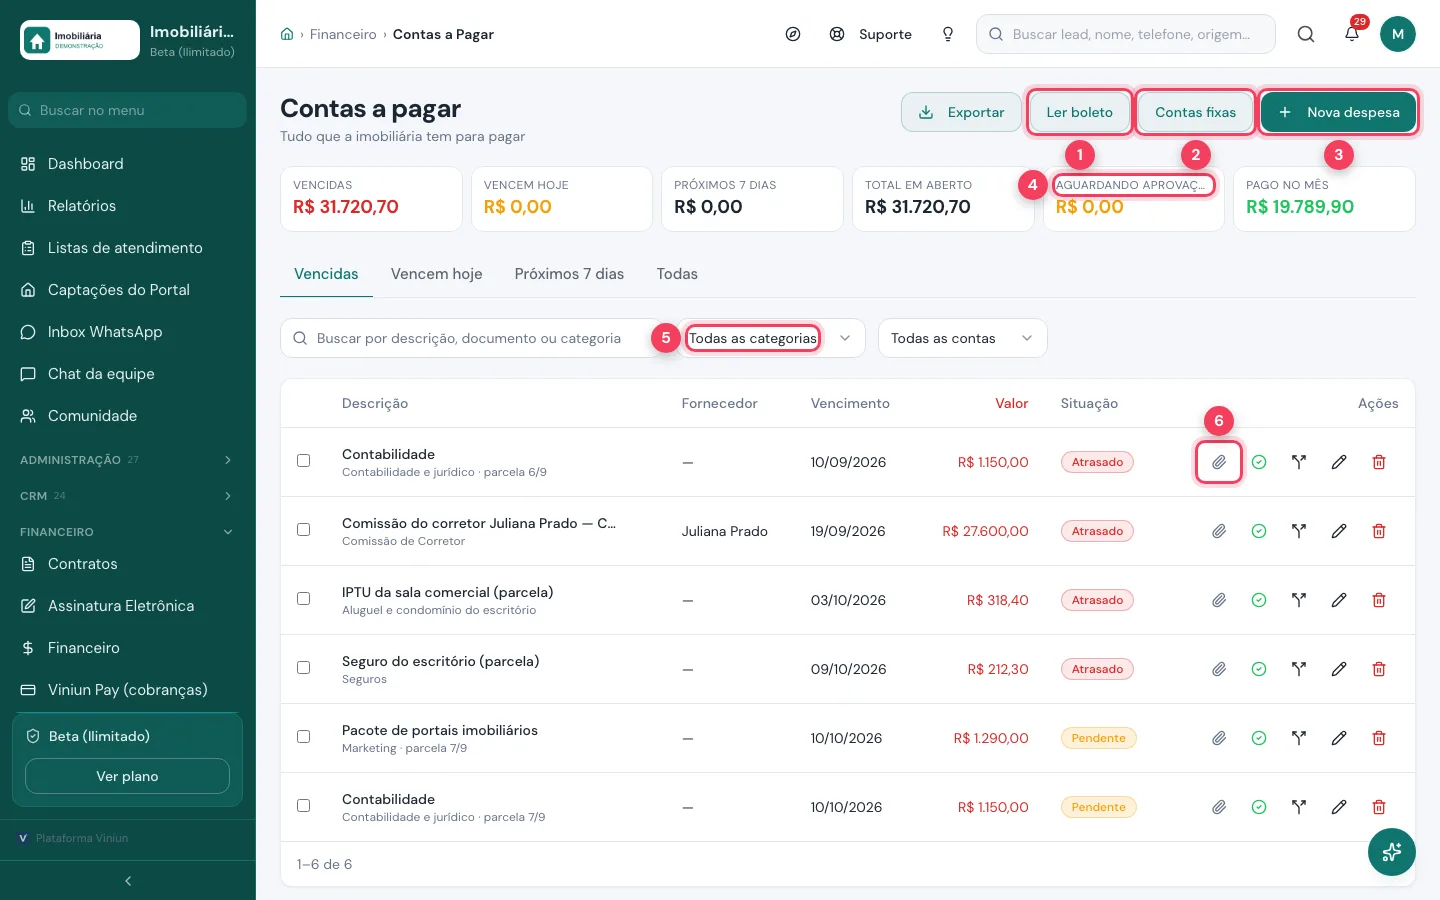Click the Nova despesa button

1338,112
